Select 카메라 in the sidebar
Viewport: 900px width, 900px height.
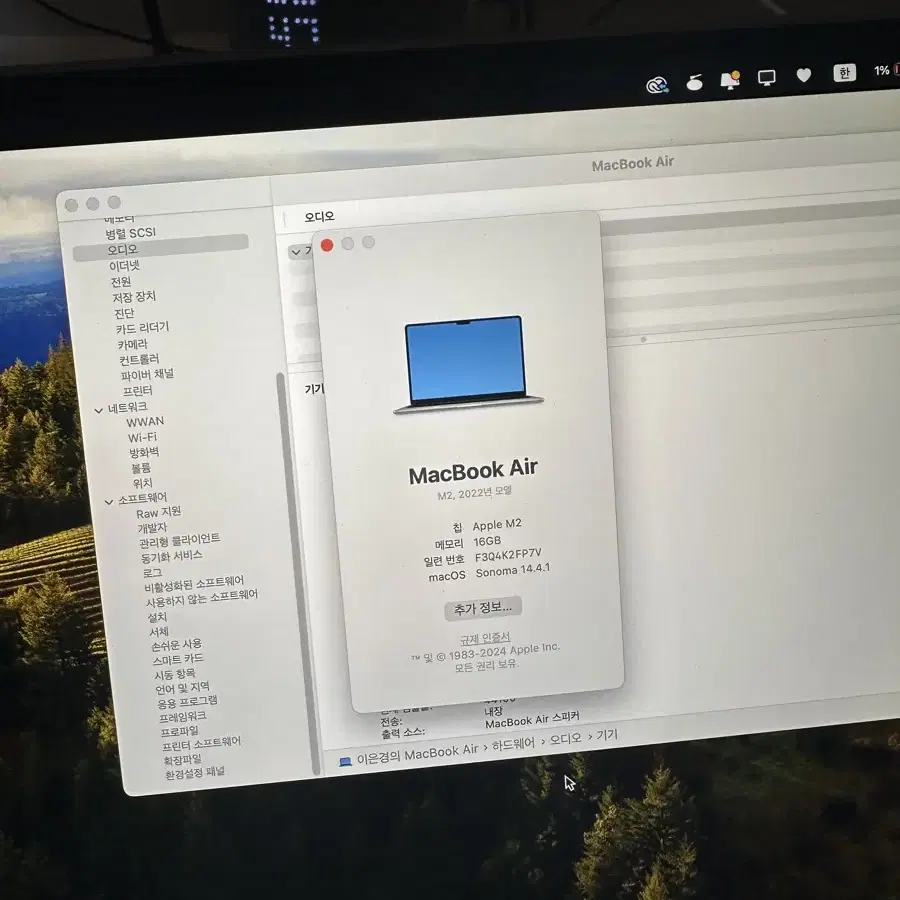(x=133, y=344)
